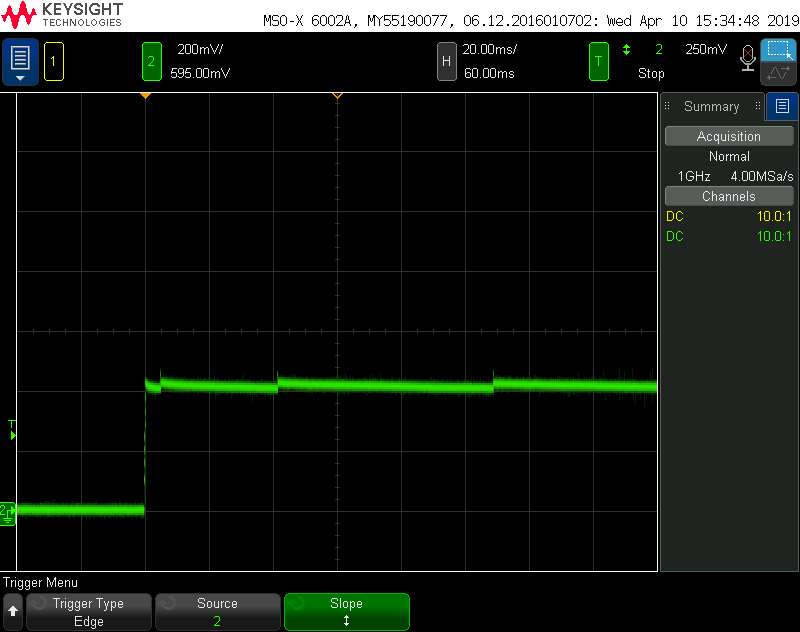The image size is (800, 632).
Task: Select the zoom box selection tool icon
Action: point(778,50)
